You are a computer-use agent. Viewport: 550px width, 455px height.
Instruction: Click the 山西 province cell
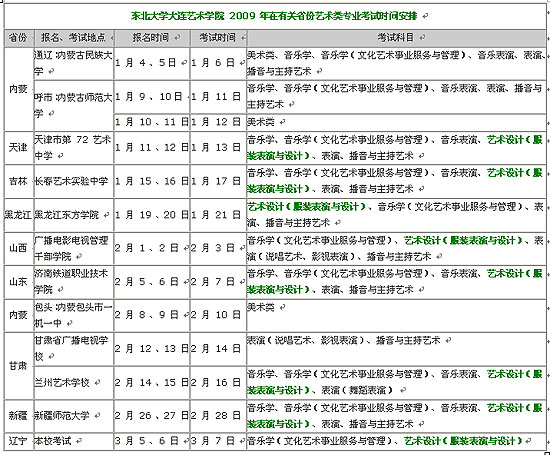tap(19, 248)
